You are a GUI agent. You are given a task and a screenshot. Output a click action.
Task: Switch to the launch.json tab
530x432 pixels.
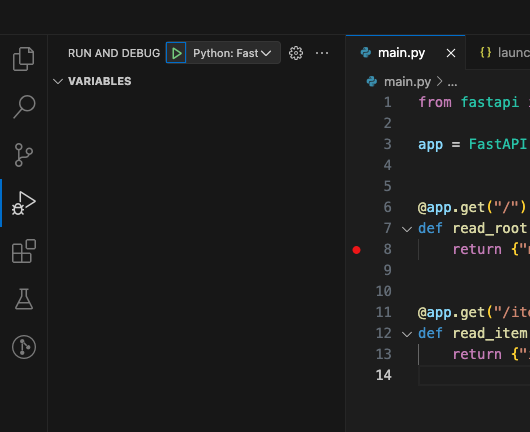coord(498,53)
